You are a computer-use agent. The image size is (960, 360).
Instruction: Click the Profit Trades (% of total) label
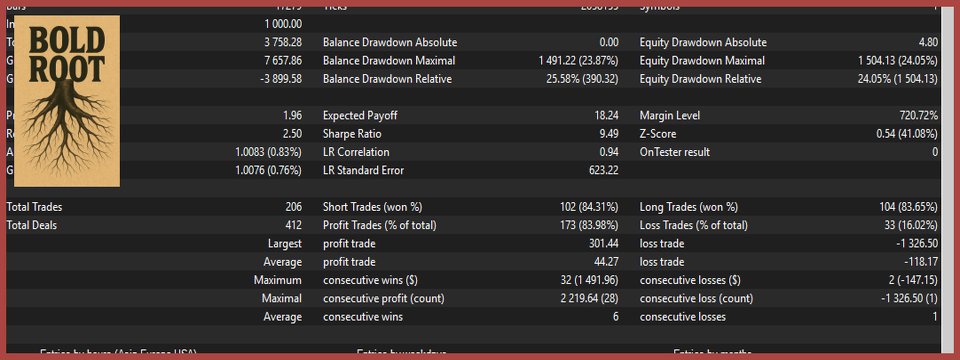click(380, 225)
